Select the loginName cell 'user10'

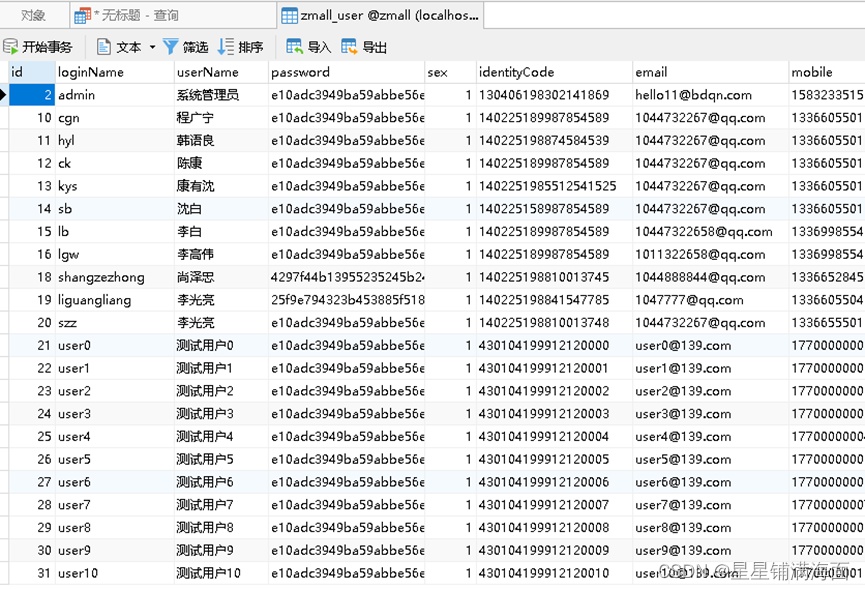pyautogui.click(x=115, y=573)
